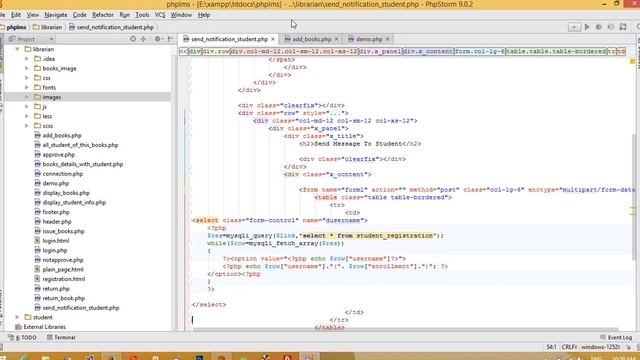Open the Window menu
The image size is (640, 360).
tap(181, 15)
